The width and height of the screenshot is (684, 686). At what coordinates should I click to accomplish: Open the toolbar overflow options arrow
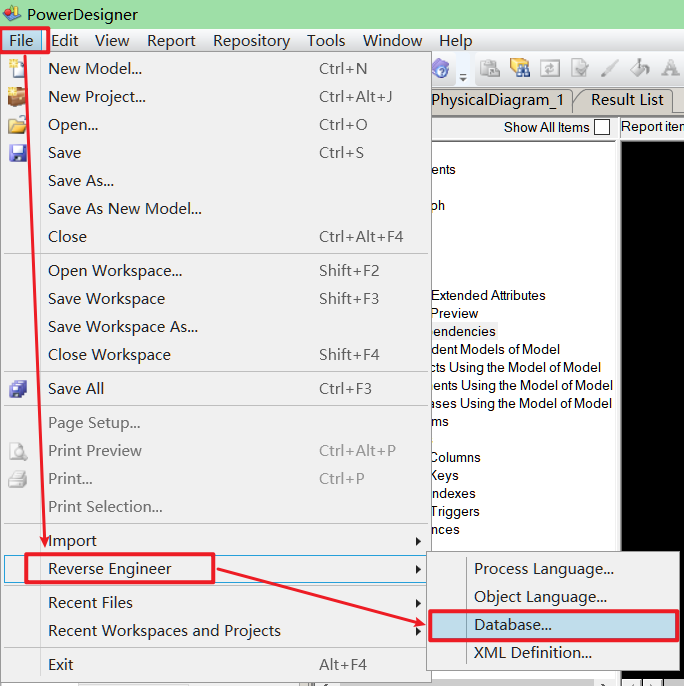point(463,77)
